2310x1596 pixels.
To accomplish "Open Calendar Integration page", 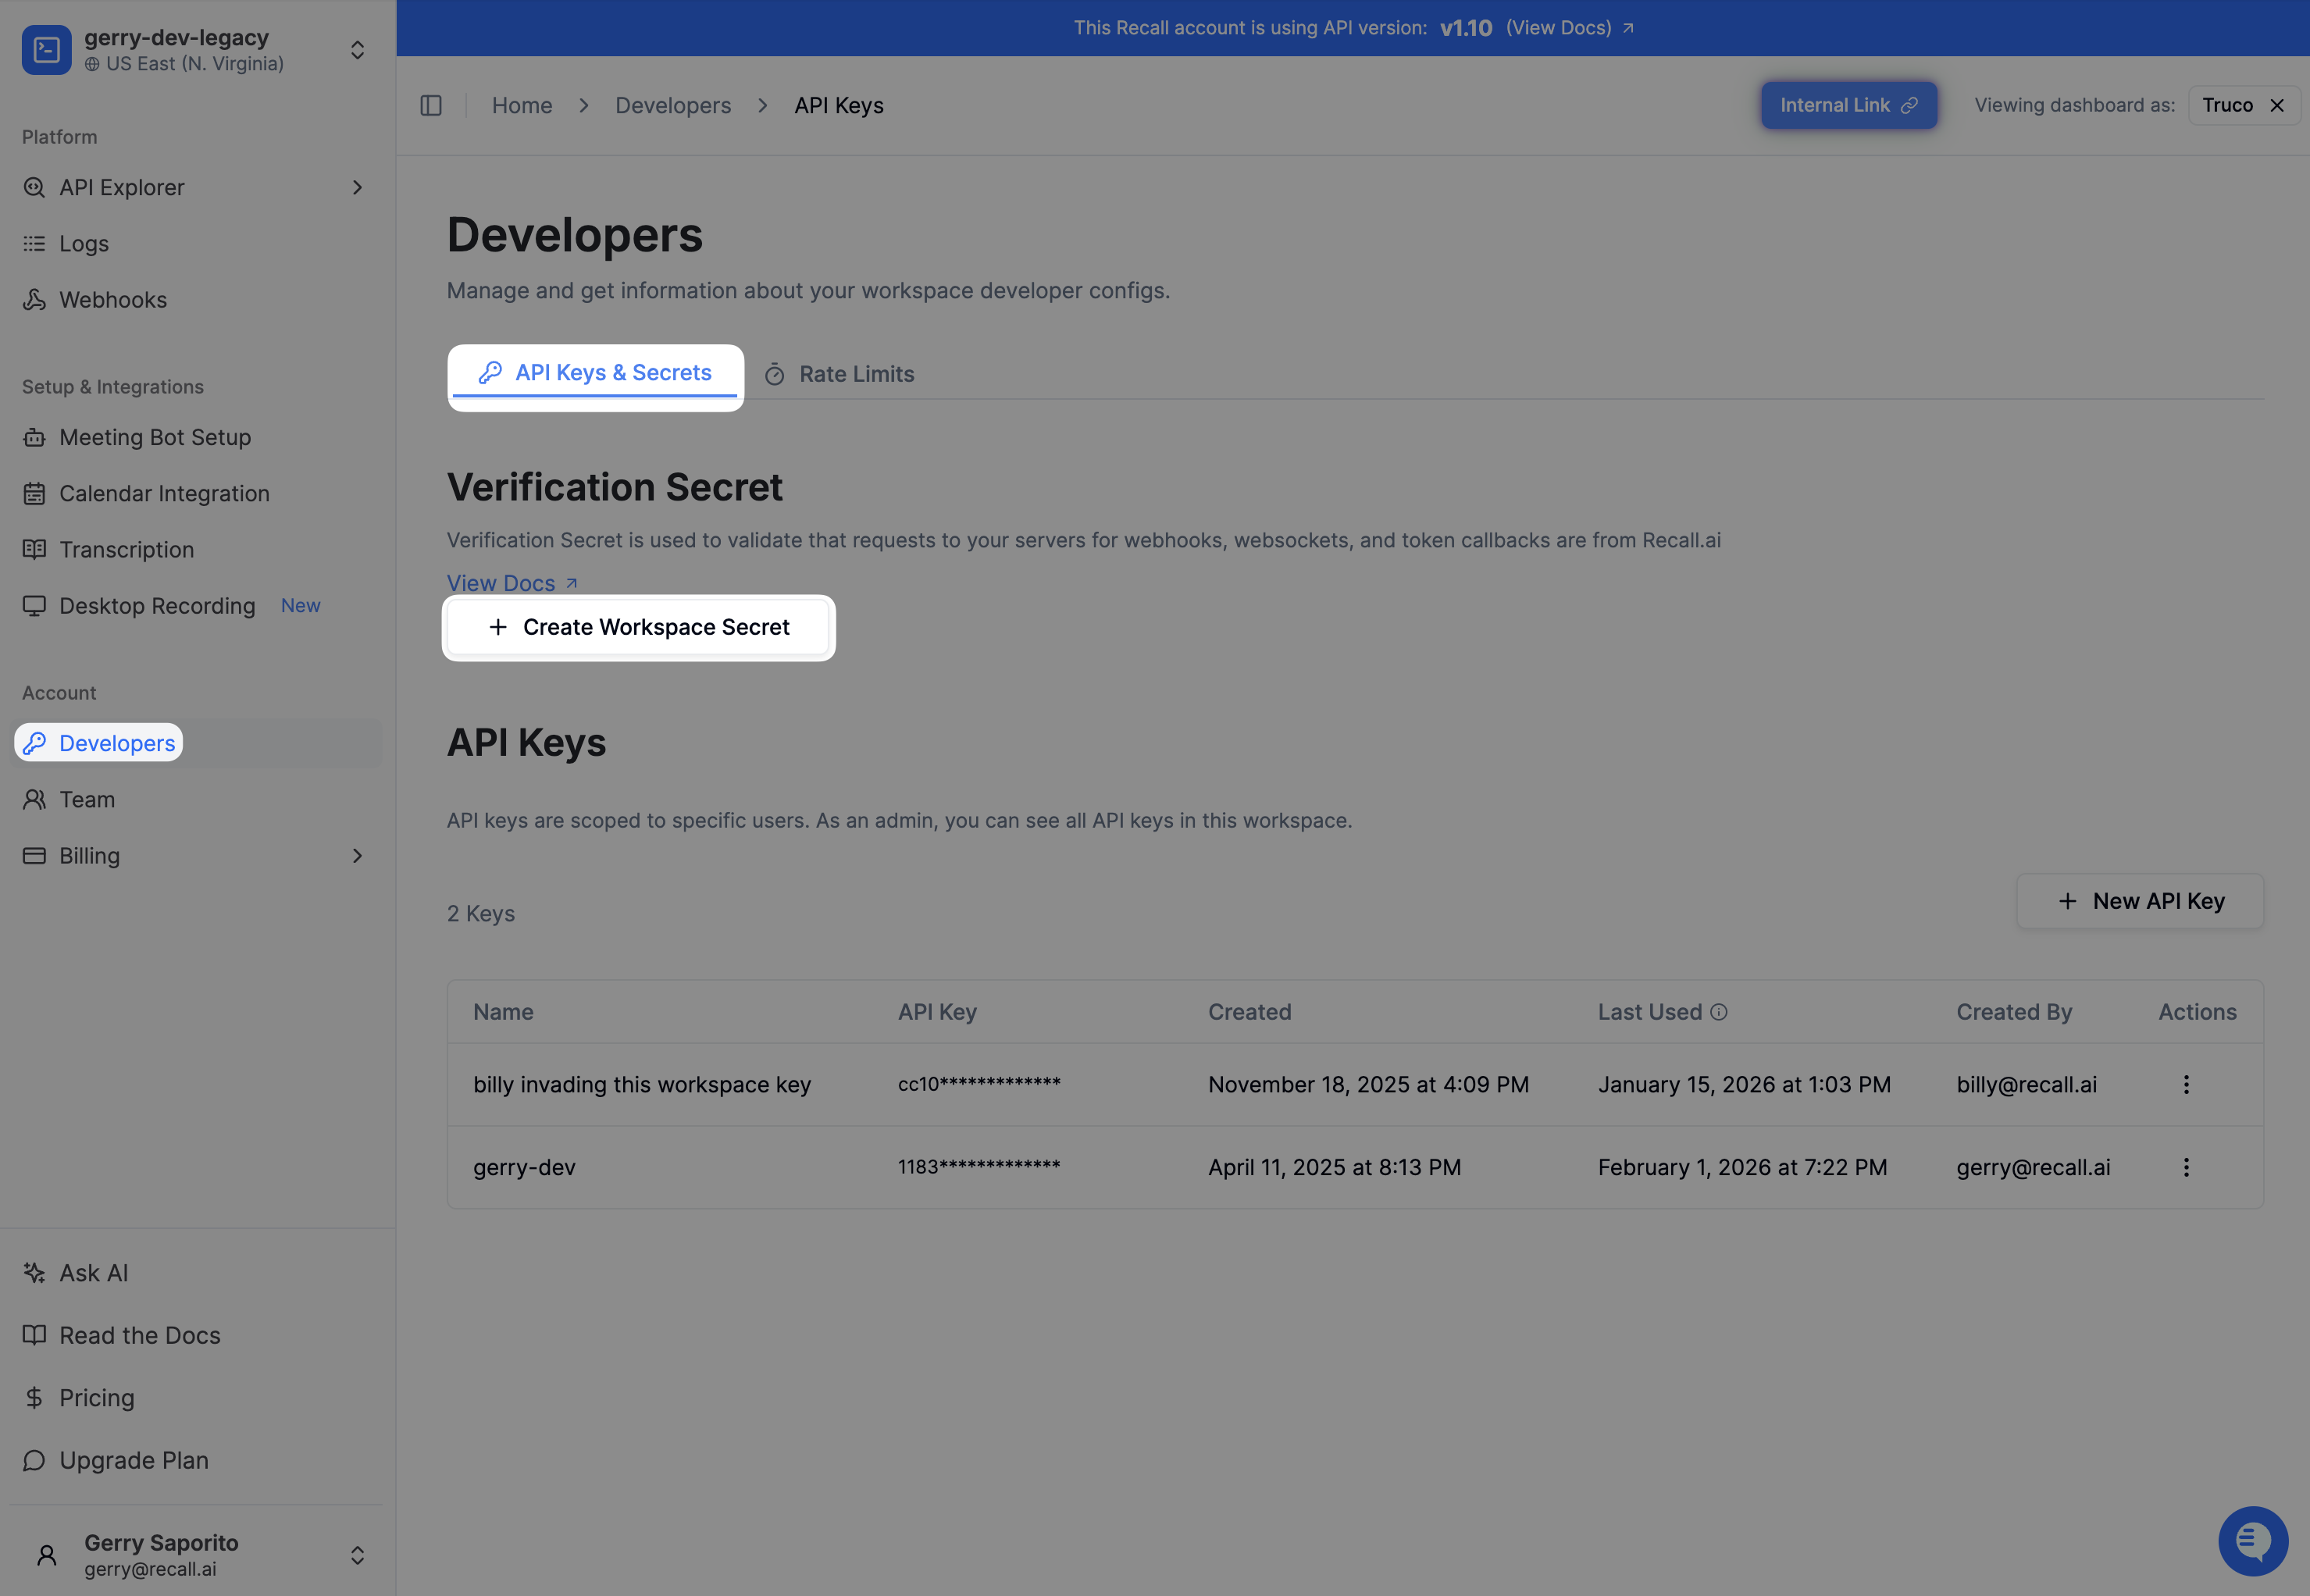I will click(x=164, y=493).
